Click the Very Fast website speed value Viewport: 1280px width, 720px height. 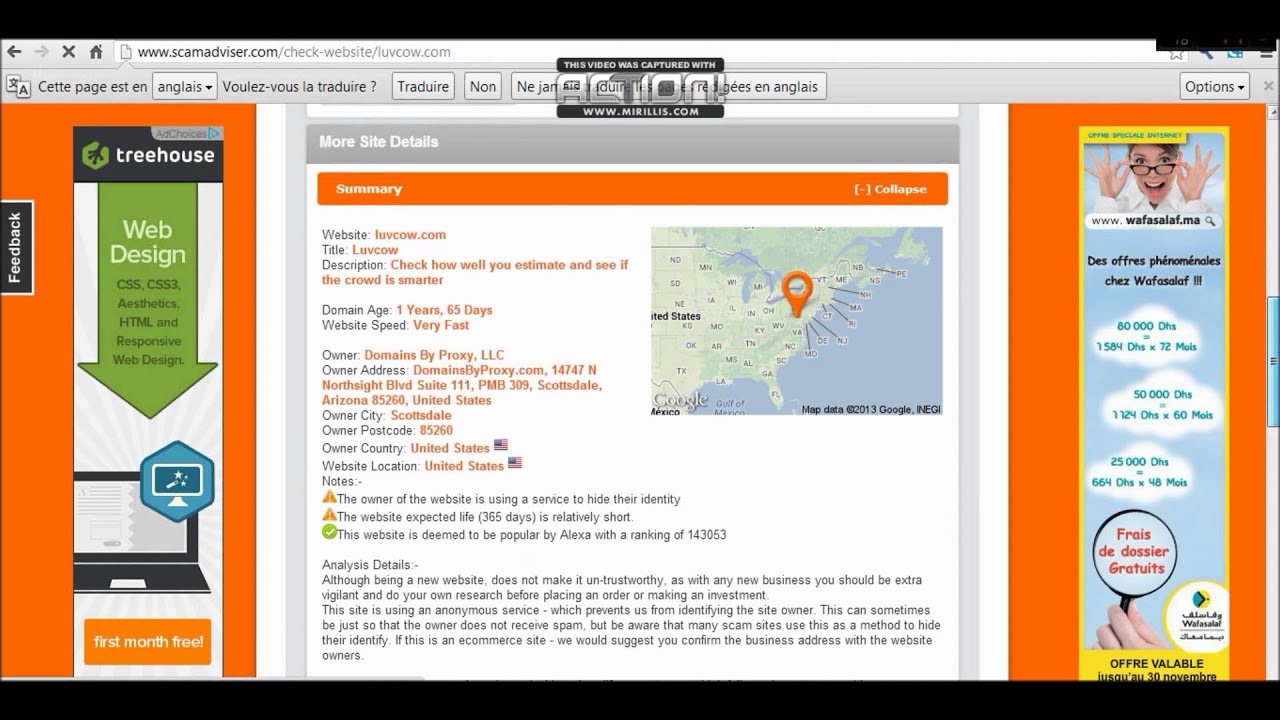click(441, 325)
